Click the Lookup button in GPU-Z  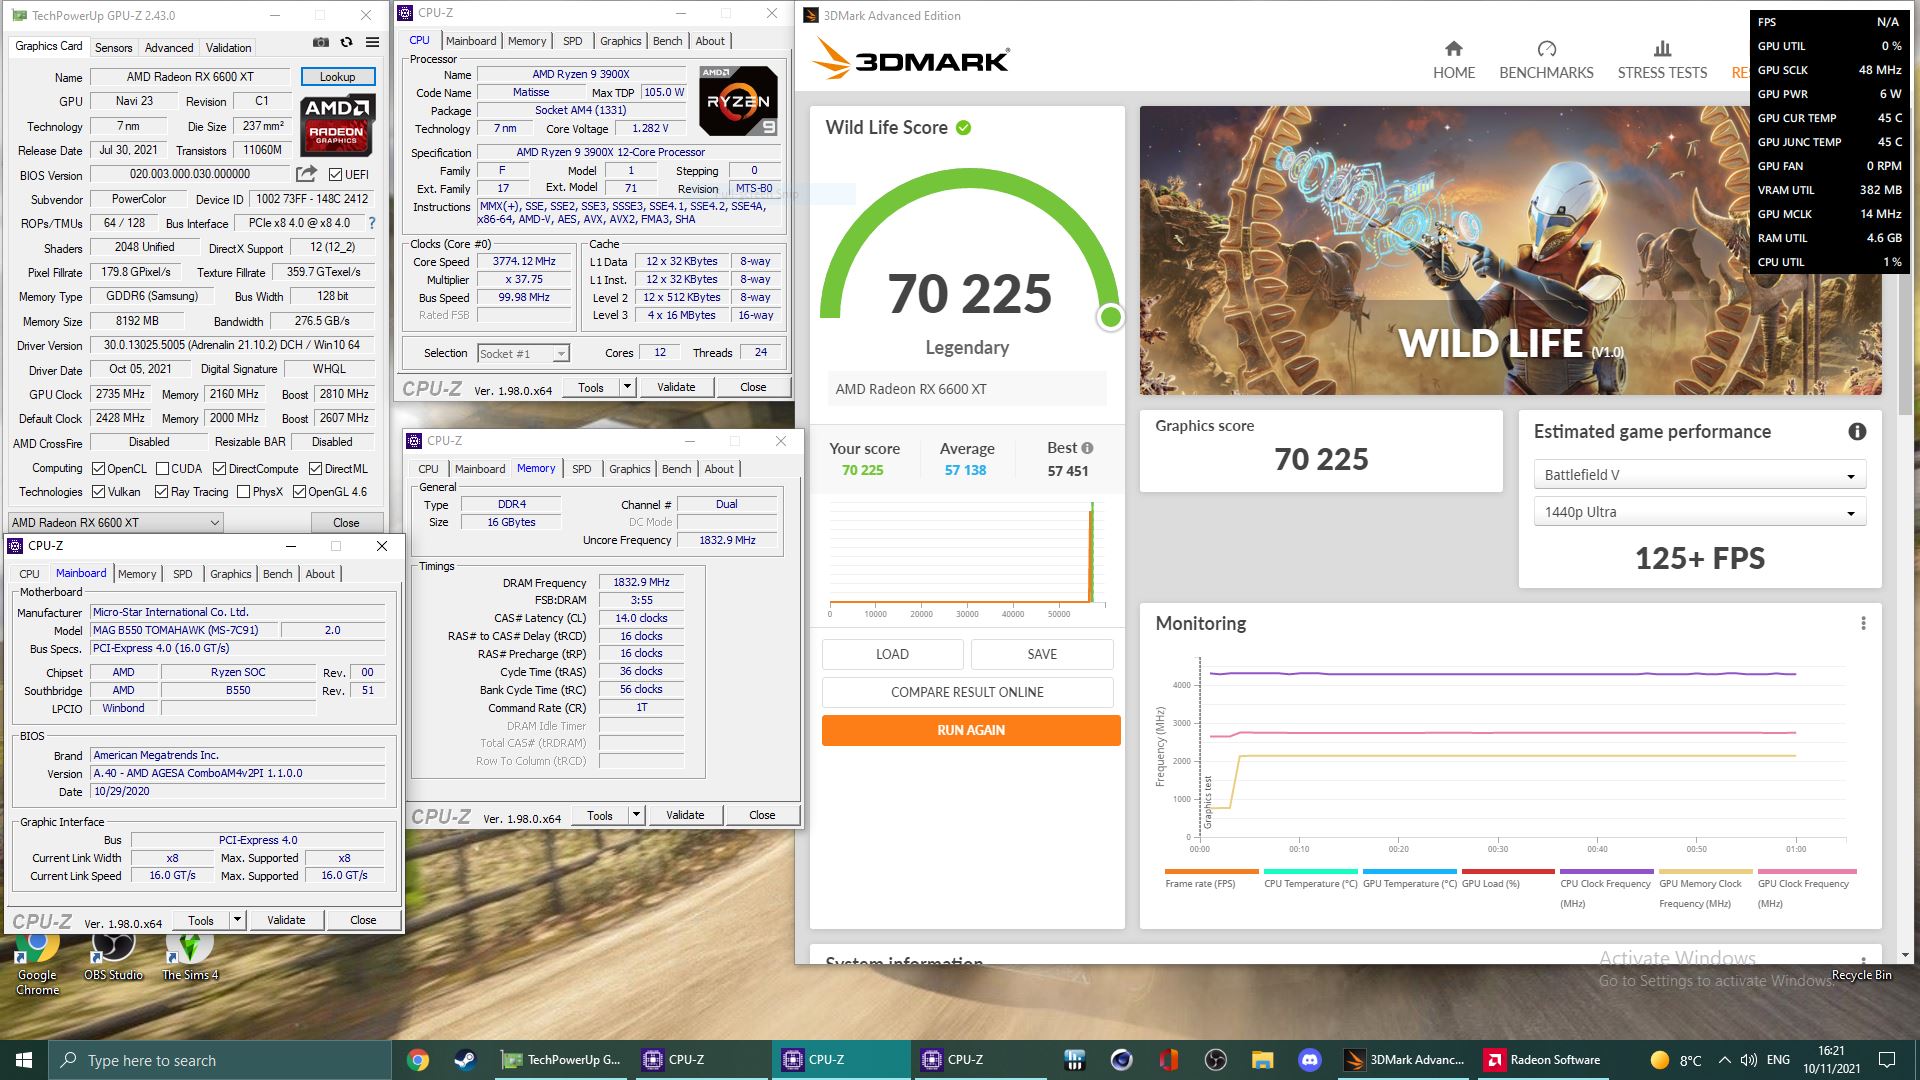(337, 77)
